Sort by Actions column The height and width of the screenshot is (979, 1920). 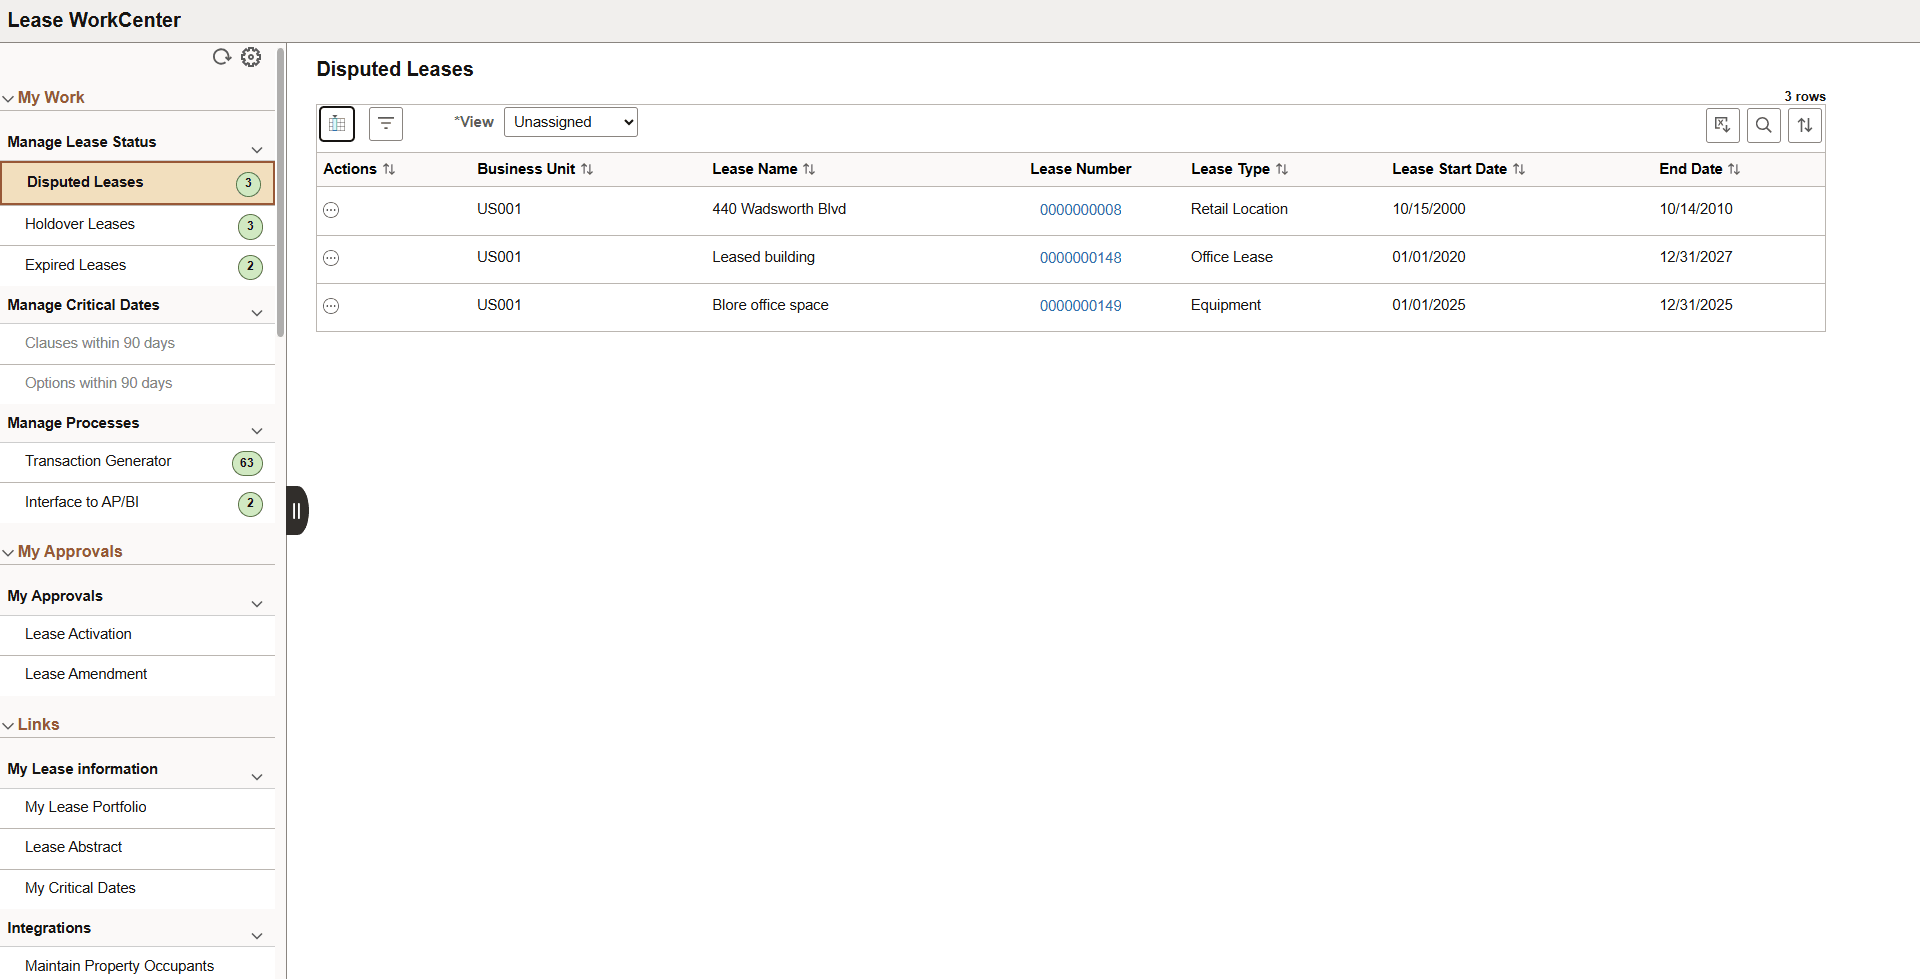coord(389,170)
